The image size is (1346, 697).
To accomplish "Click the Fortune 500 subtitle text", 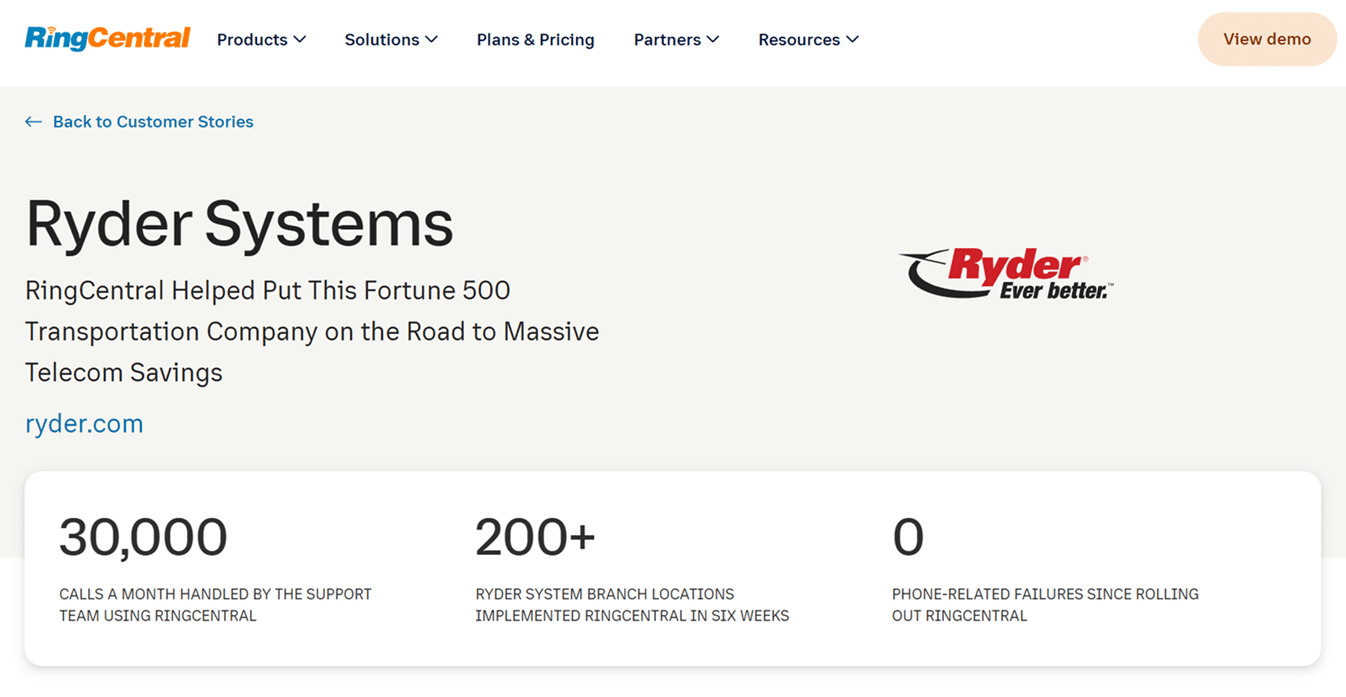I will point(311,331).
